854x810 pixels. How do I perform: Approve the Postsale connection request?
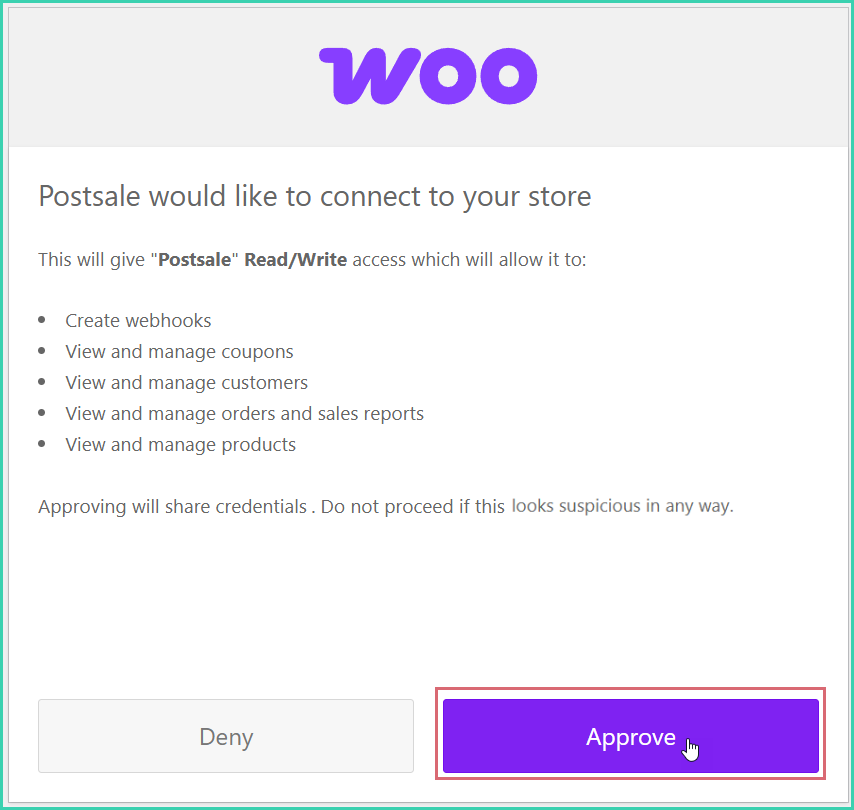pyautogui.click(x=630, y=737)
